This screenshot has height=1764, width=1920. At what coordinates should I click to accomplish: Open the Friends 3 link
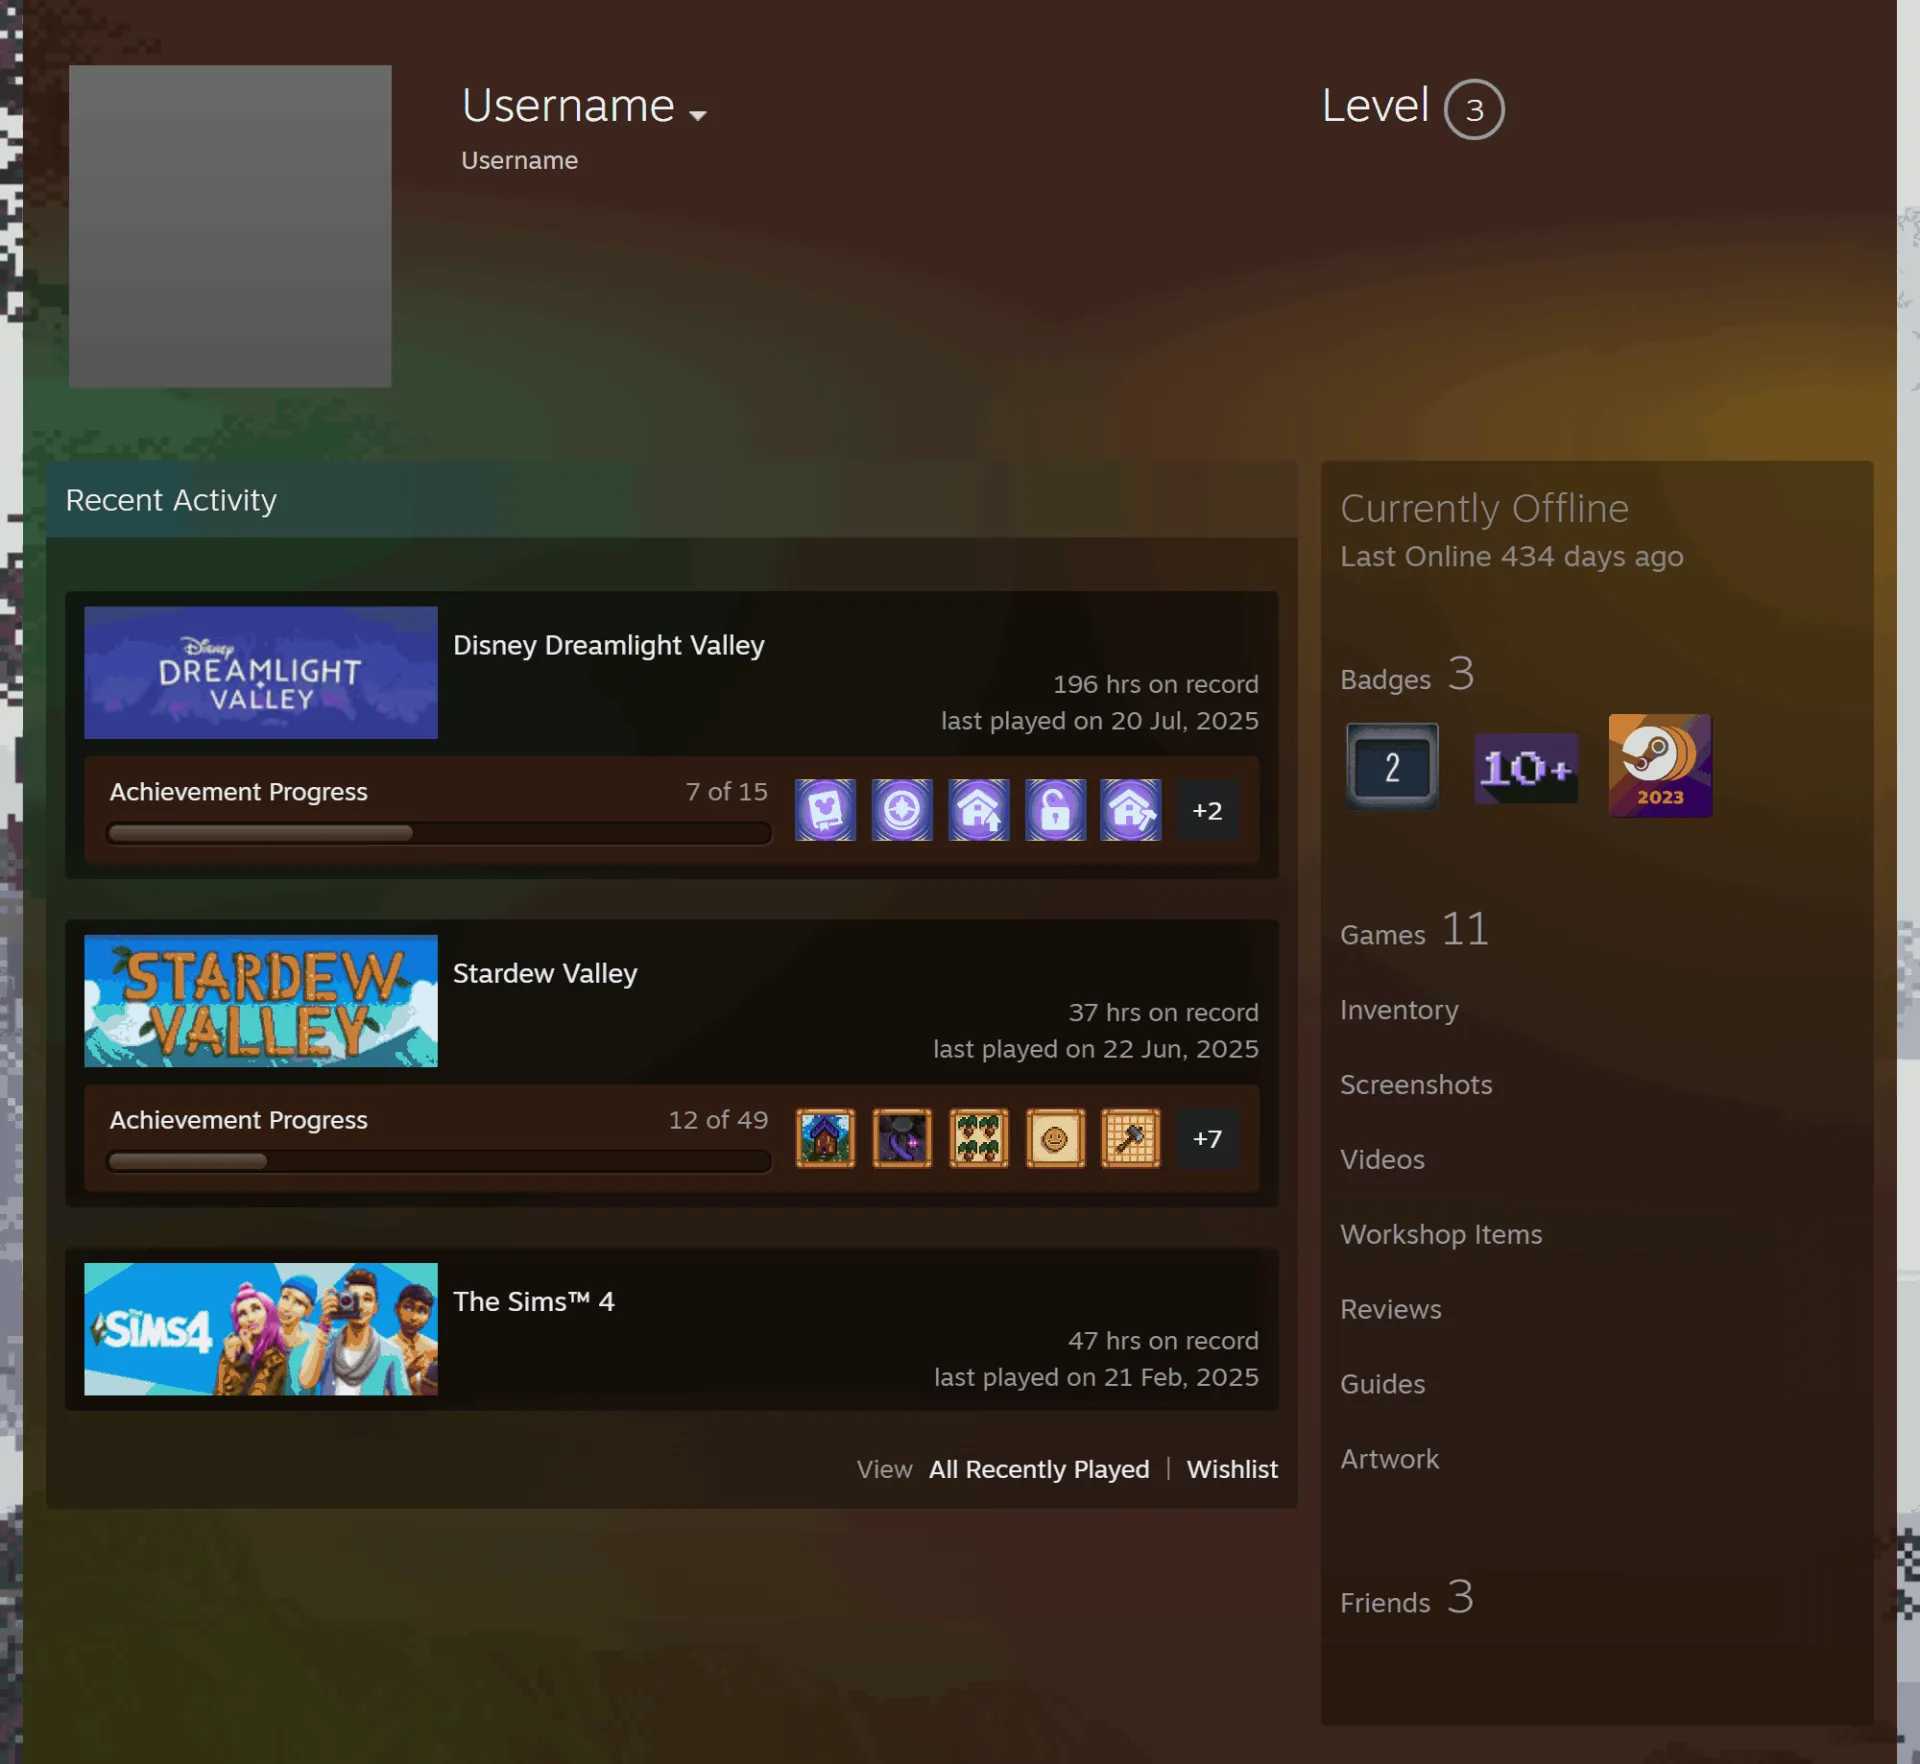[1406, 1599]
